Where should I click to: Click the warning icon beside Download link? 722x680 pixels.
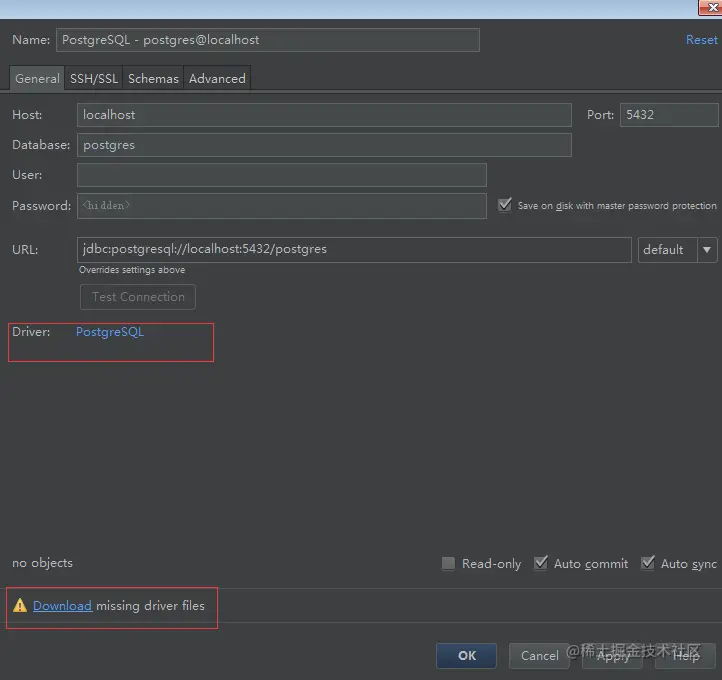[20, 605]
